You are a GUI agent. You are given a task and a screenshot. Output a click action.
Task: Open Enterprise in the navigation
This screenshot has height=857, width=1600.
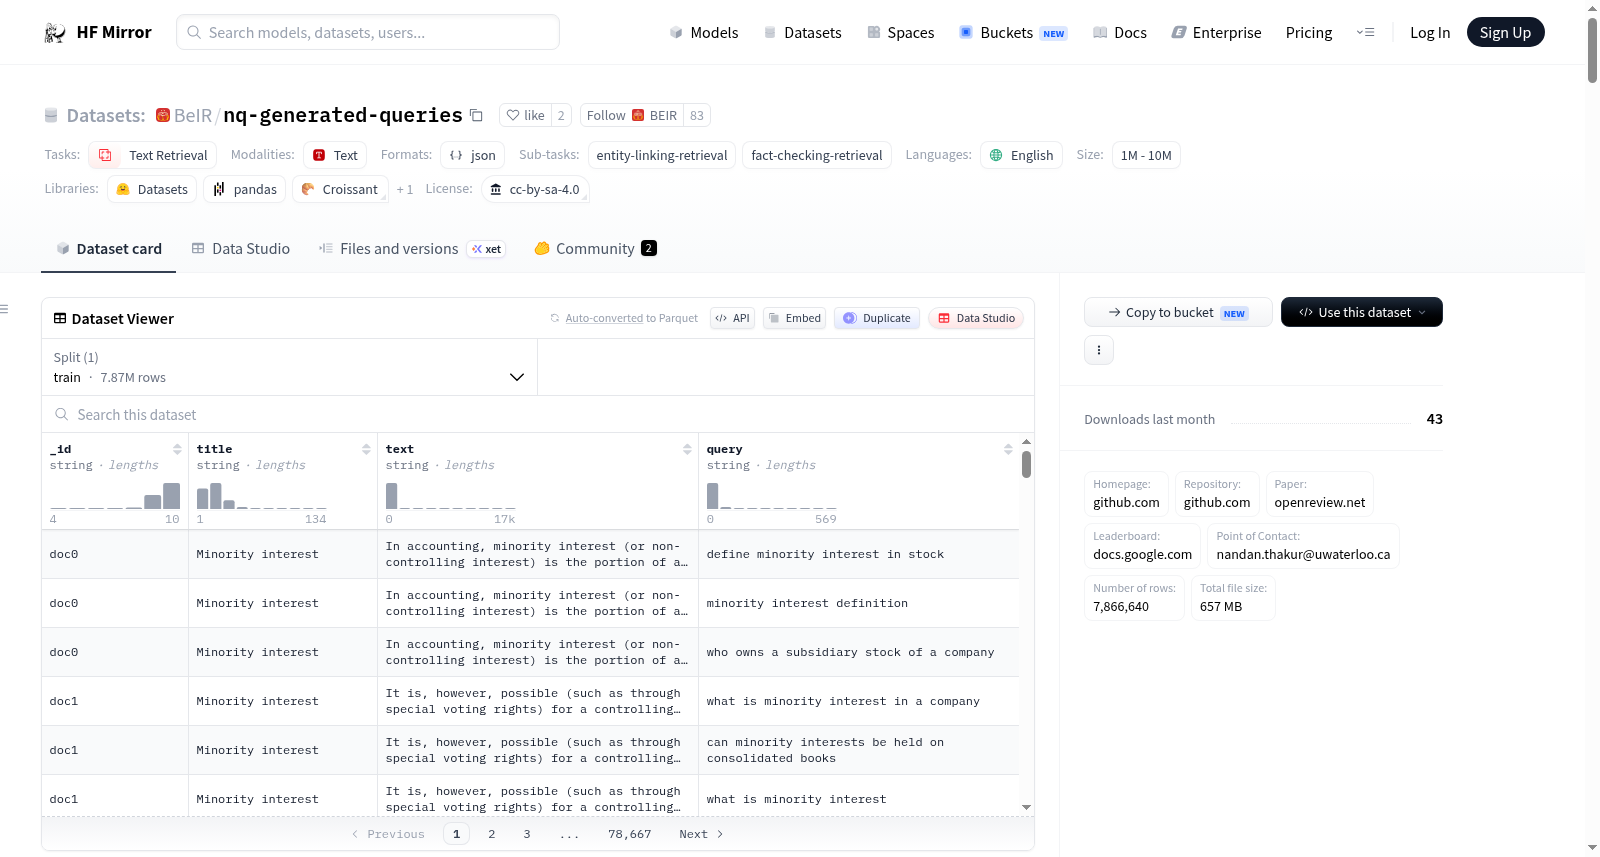tap(1216, 33)
